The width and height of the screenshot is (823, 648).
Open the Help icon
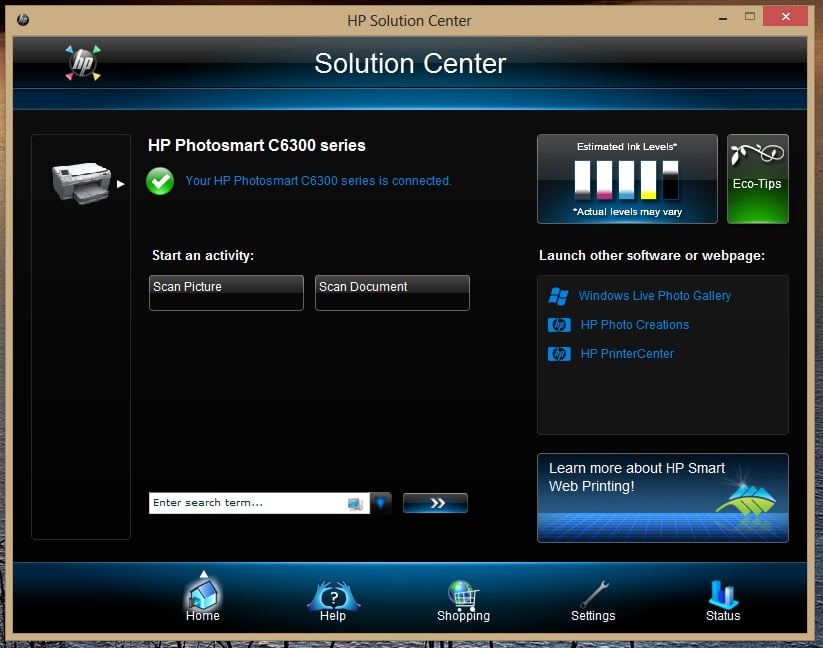[x=332, y=599]
